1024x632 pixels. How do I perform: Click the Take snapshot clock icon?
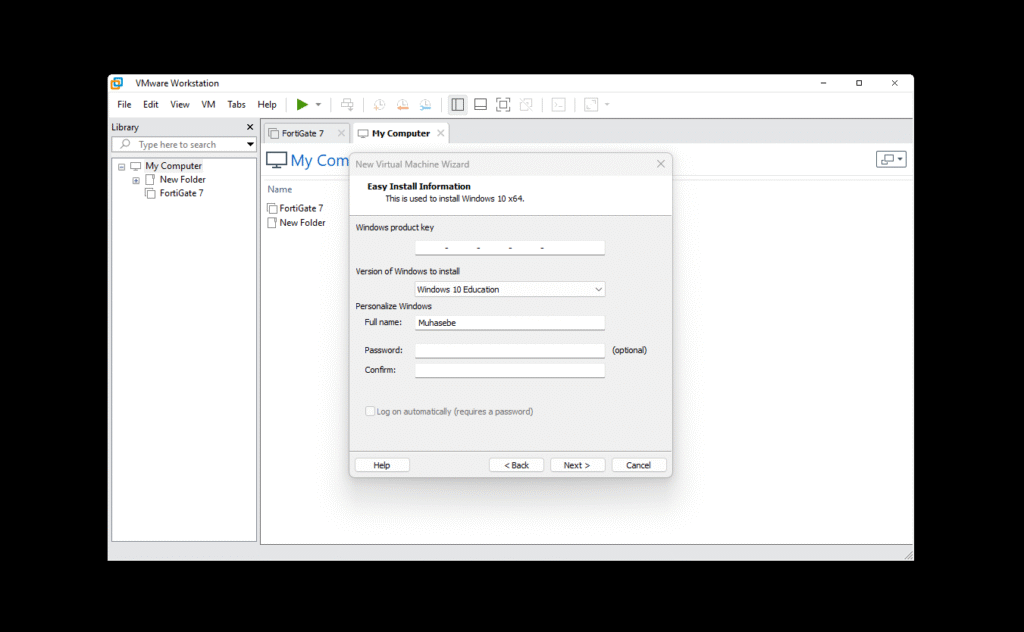pyautogui.click(x=379, y=105)
